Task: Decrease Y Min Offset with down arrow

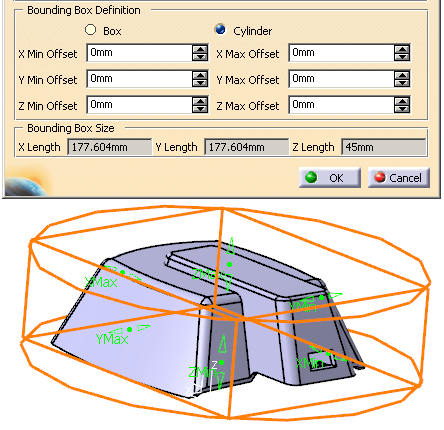Action: (200, 83)
